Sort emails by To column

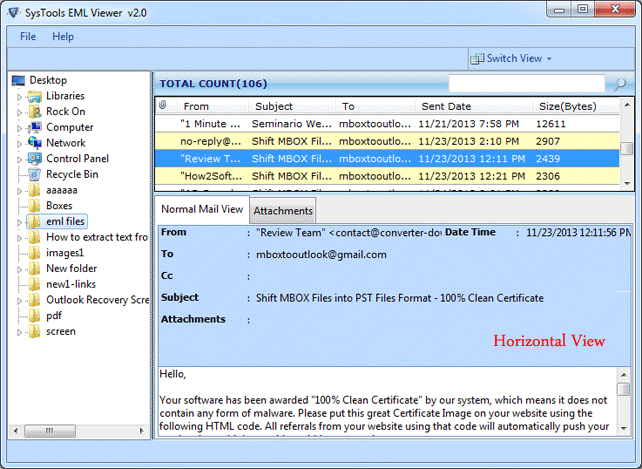coord(375,106)
